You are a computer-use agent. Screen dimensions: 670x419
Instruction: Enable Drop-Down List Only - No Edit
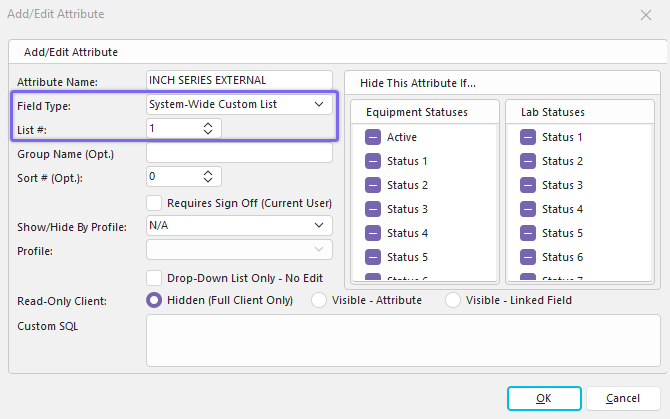coord(155,278)
